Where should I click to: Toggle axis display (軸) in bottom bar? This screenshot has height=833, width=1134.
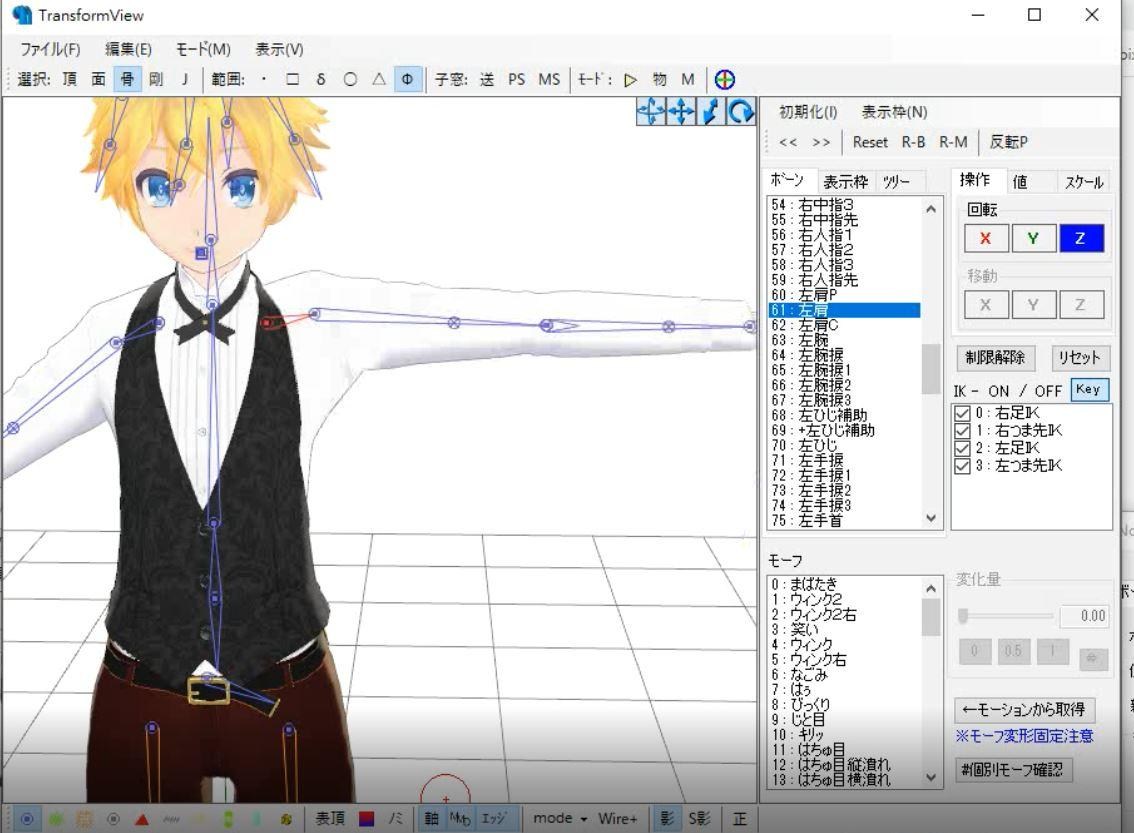click(x=434, y=817)
